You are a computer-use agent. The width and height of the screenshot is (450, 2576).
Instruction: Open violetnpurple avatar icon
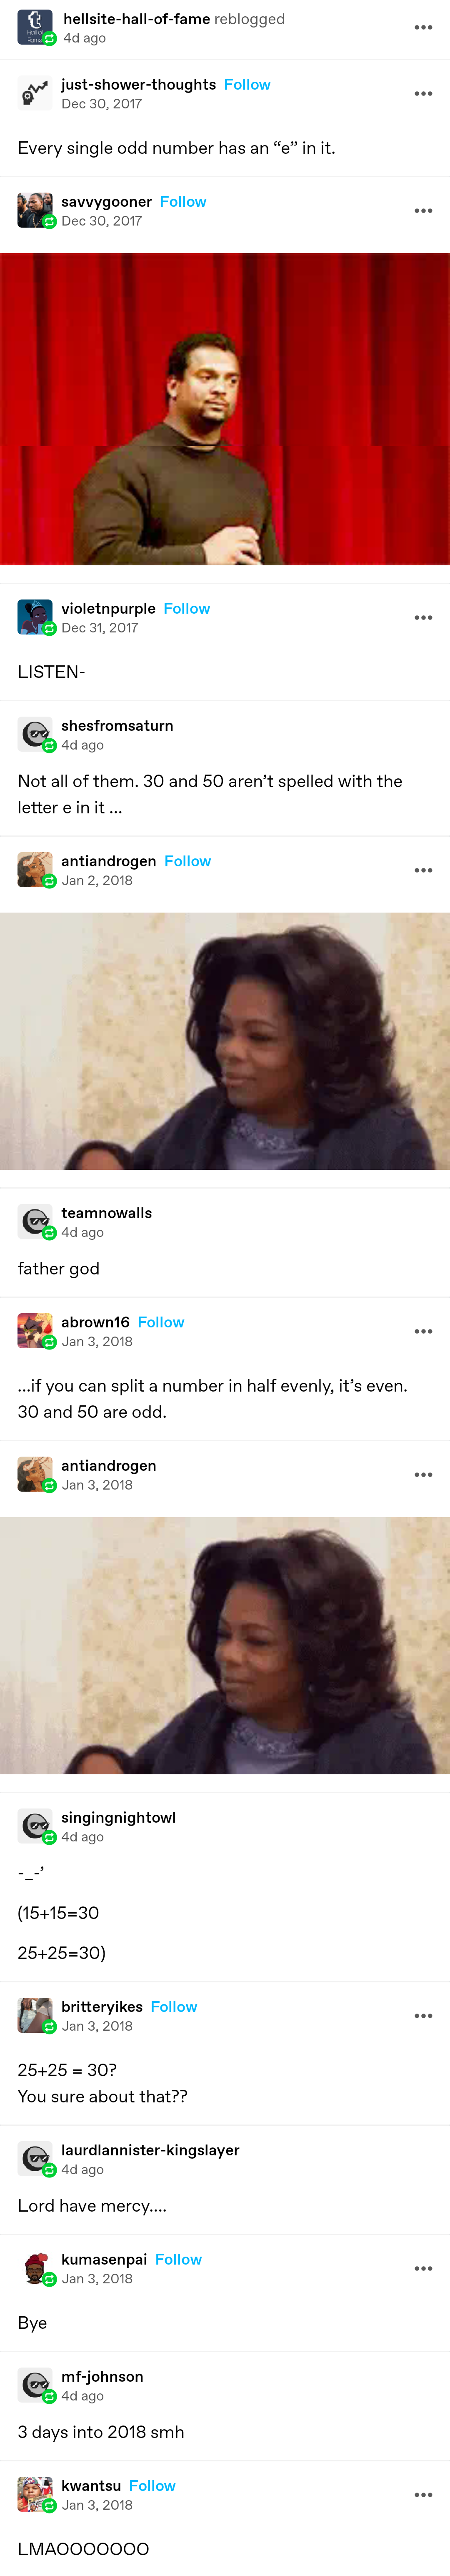tap(35, 618)
